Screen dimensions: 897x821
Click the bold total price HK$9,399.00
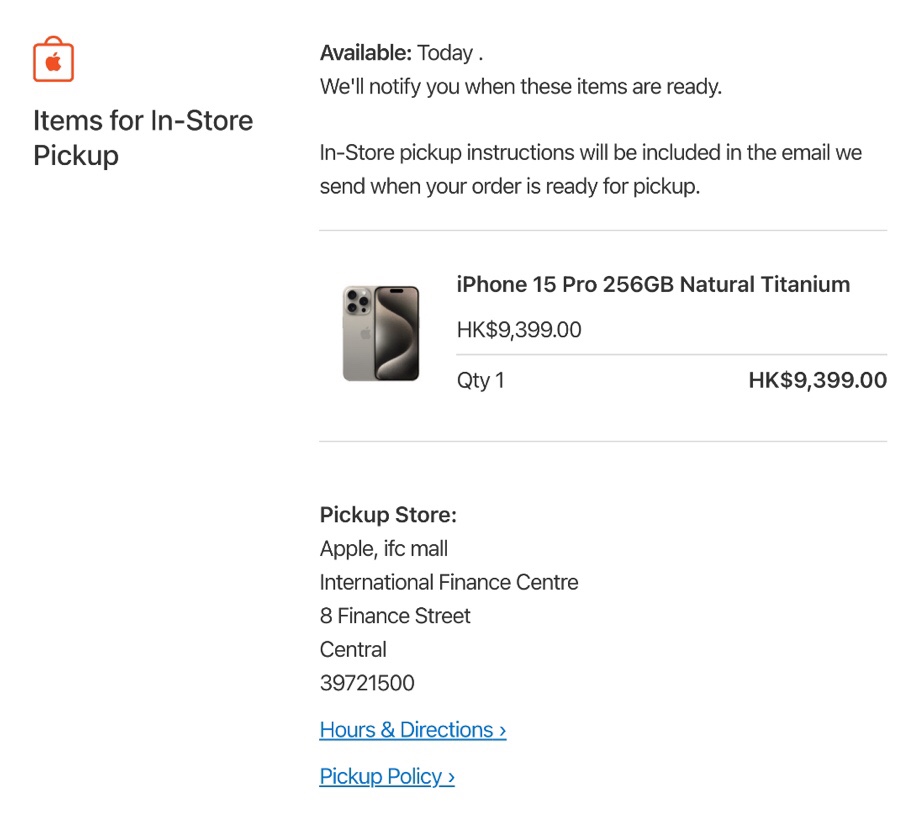click(817, 380)
